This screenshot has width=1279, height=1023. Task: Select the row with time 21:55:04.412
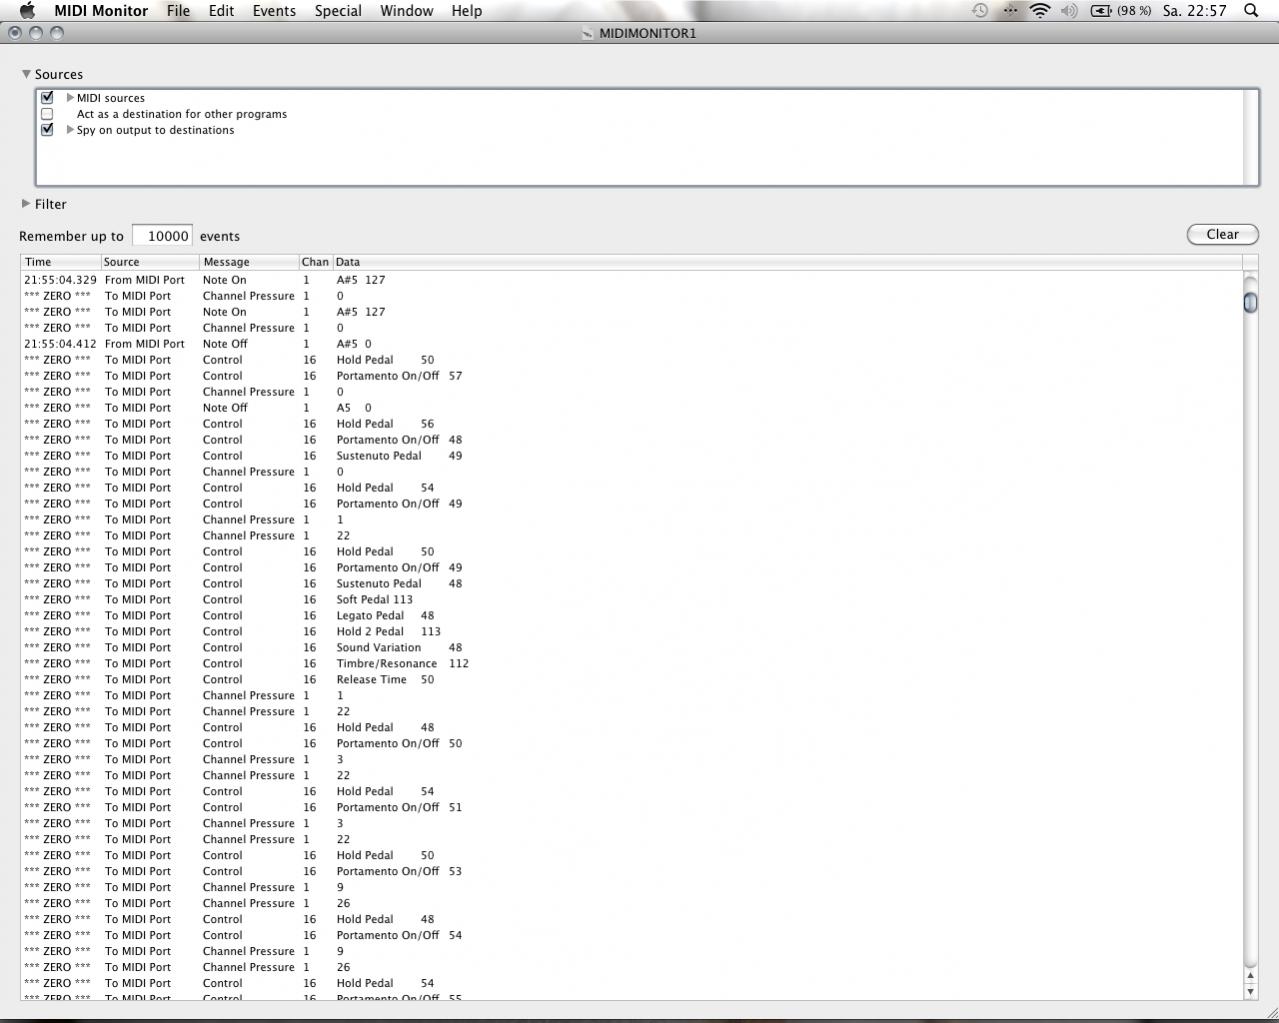(x=632, y=344)
